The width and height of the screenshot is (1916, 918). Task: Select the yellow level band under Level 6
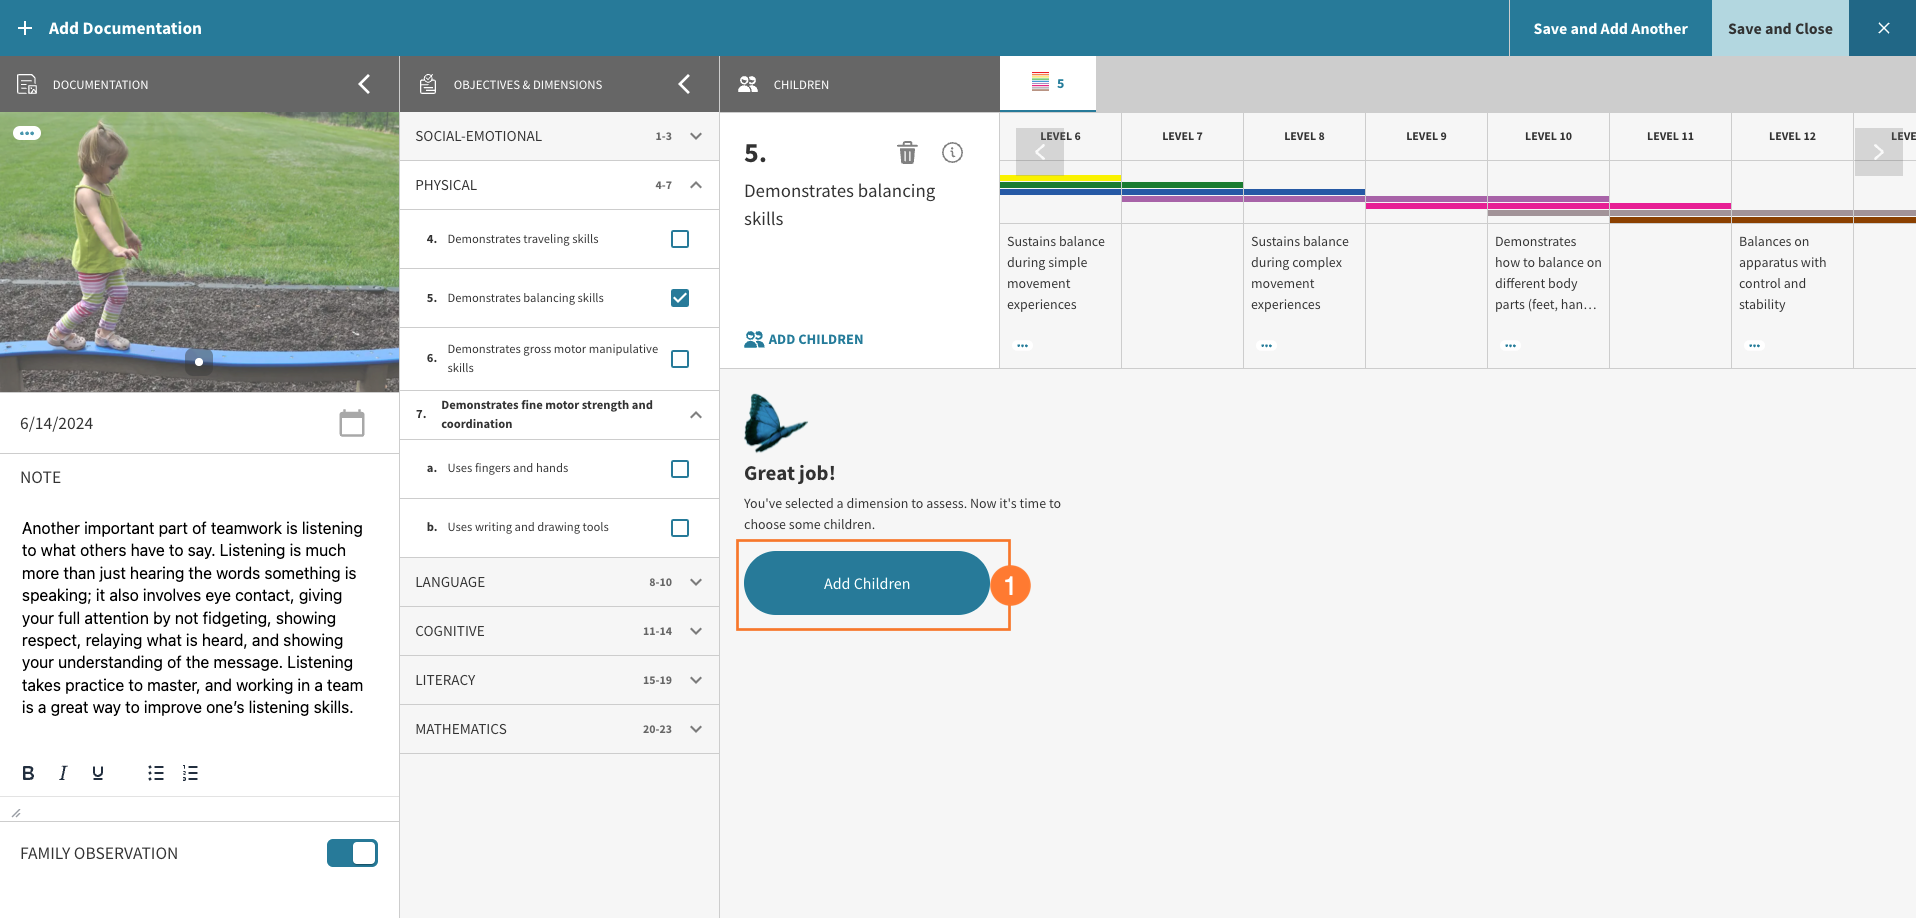tap(1060, 176)
